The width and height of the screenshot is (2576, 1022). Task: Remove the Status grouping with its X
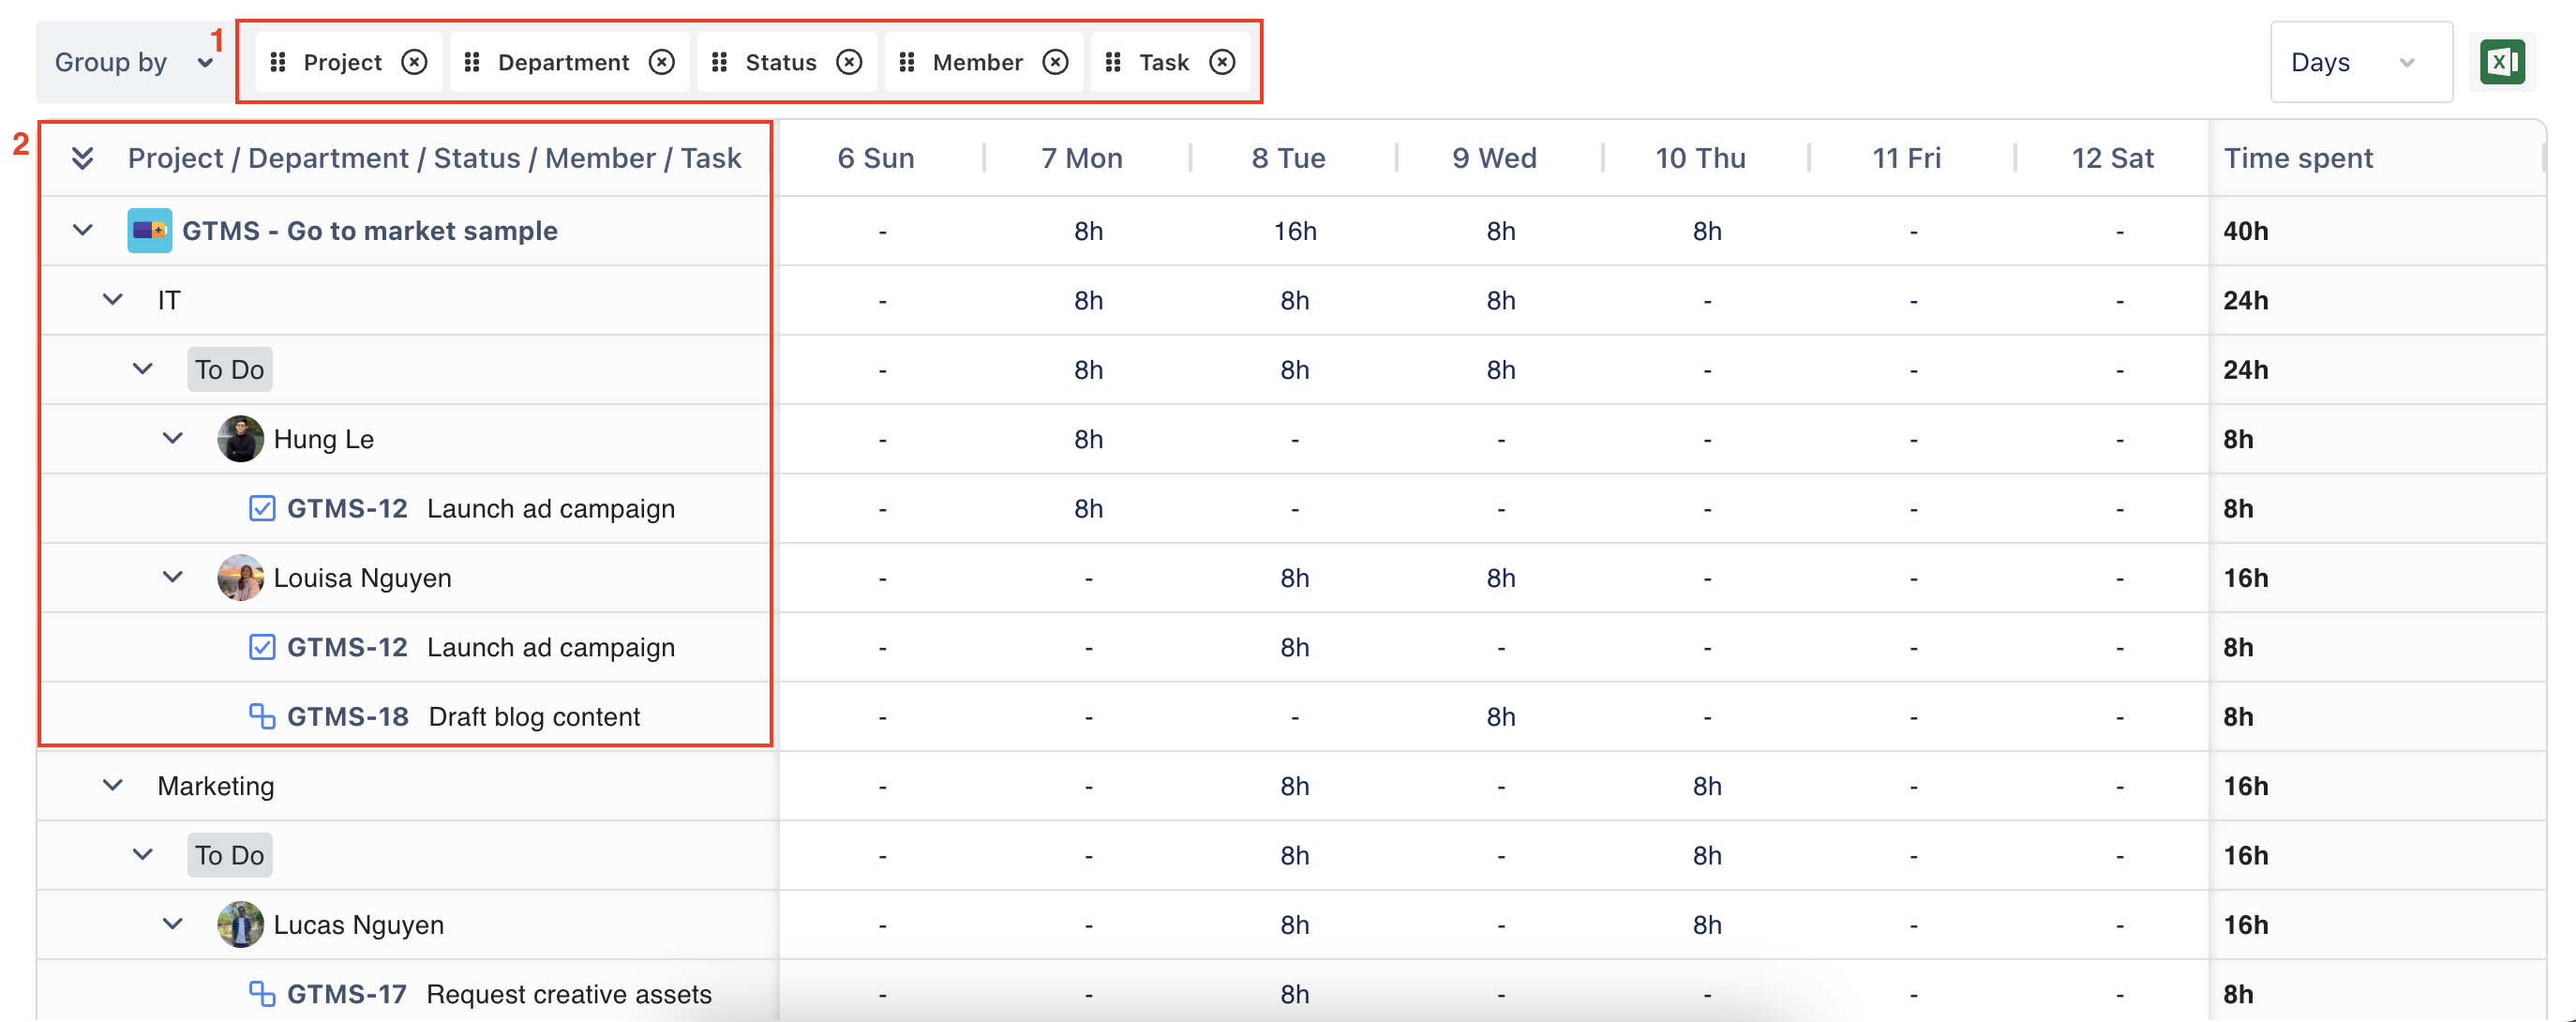[x=849, y=62]
